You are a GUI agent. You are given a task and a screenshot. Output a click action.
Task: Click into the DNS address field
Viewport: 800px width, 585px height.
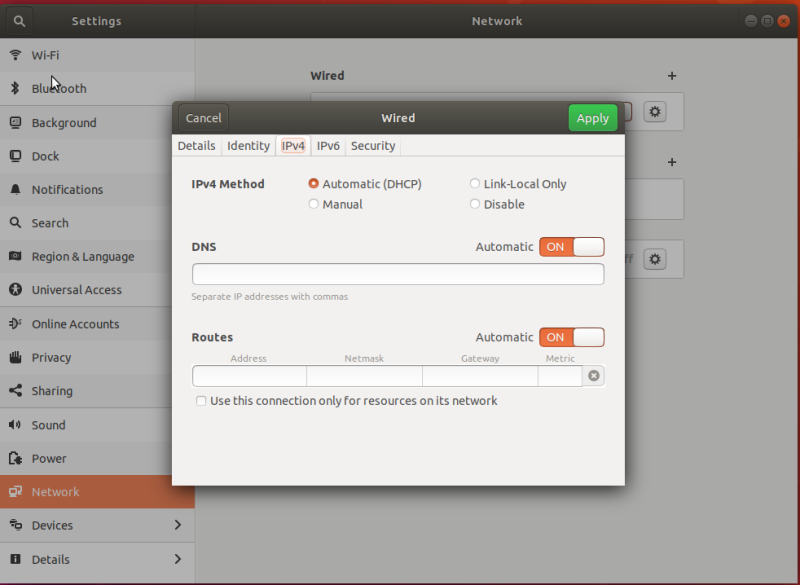(397, 274)
